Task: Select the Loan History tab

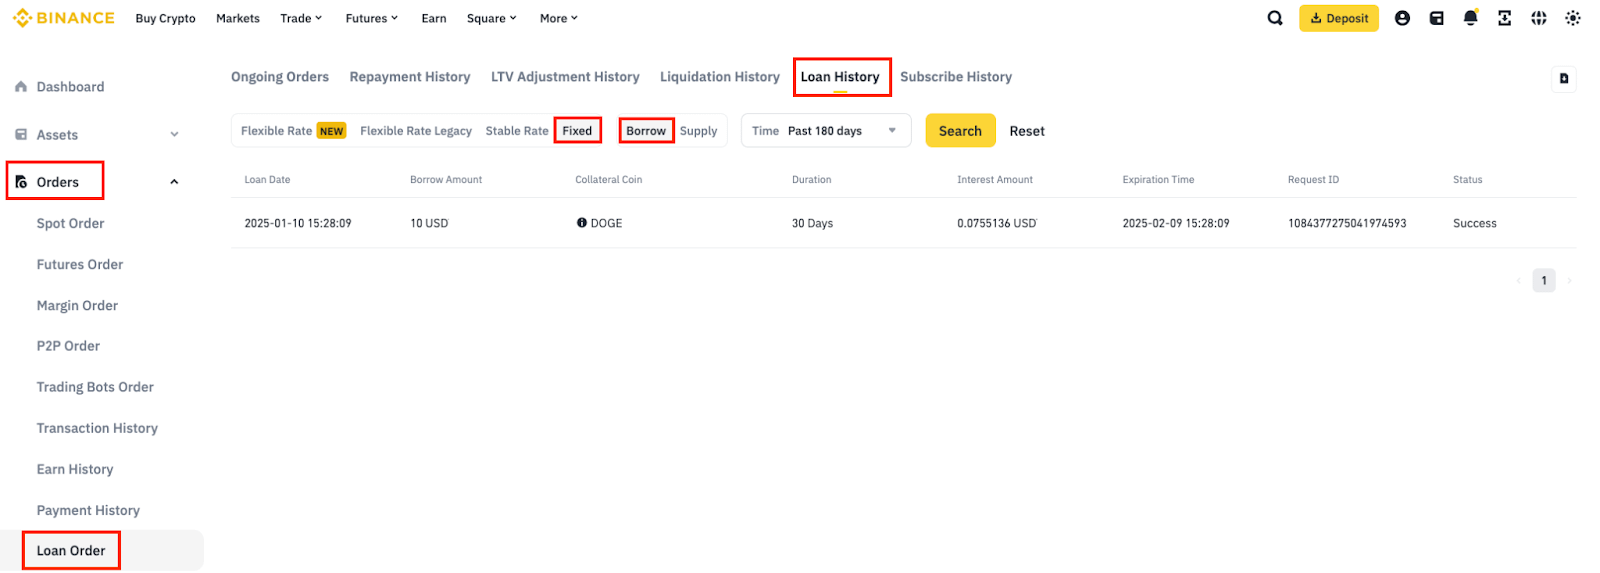Action: pos(840,77)
